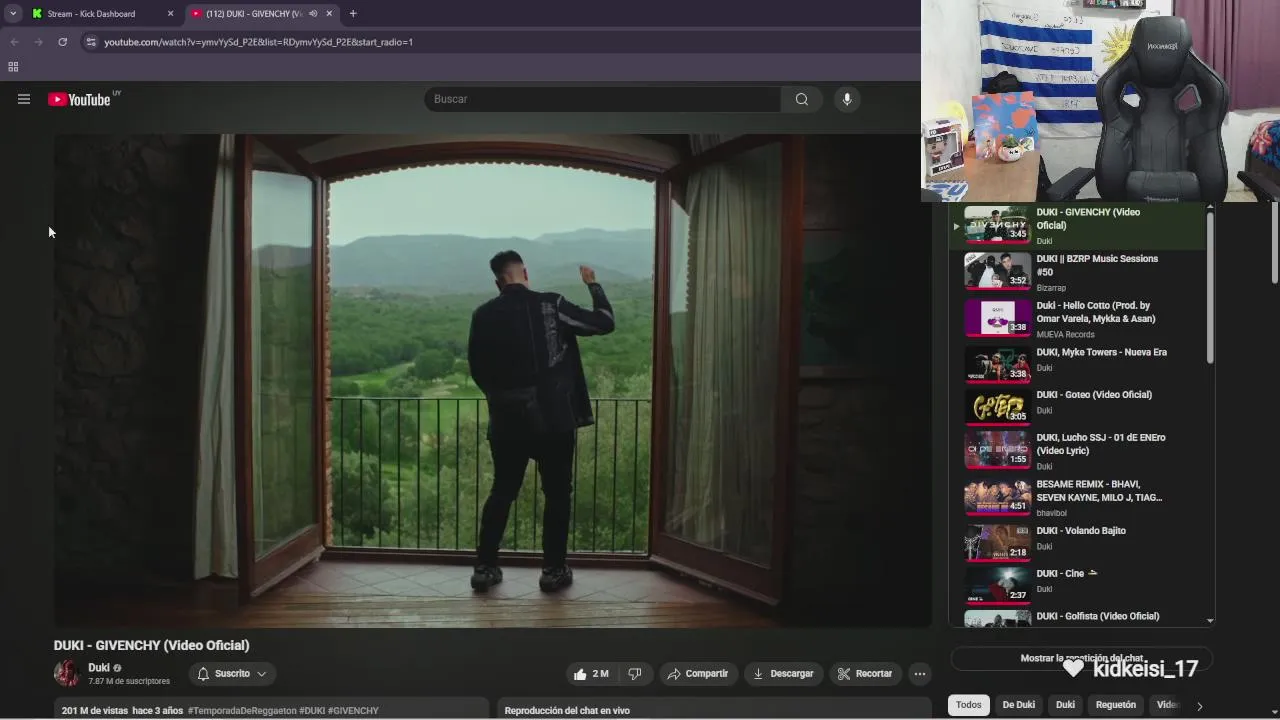This screenshot has height=720, width=1280.
Task: Click the #GIVENCHY hashtag link
Action: (353, 711)
